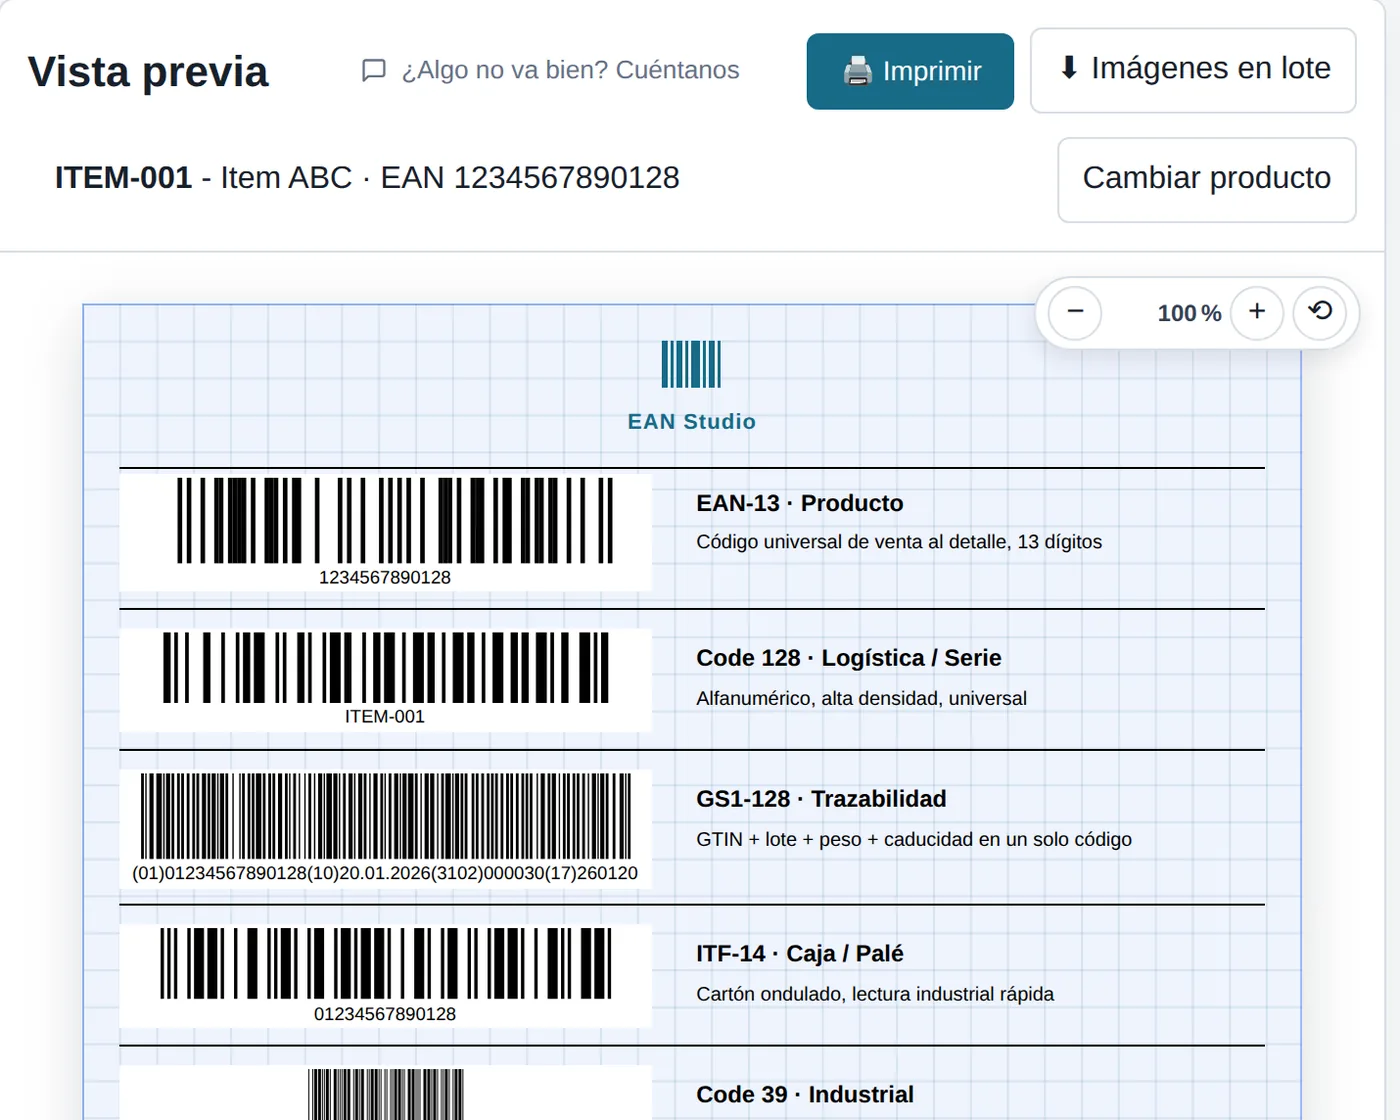1400x1120 pixels.
Task: Click the GS1-128 · Trazabilidad heading
Action: (821, 799)
